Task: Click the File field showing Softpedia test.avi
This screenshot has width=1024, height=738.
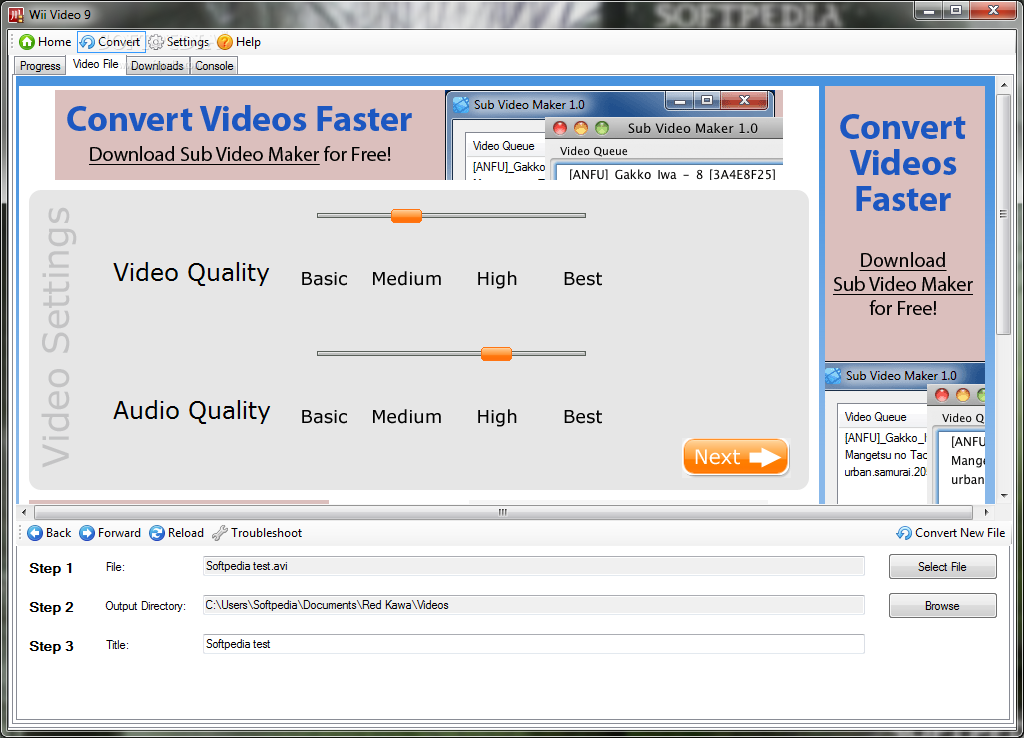Action: click(x=534, y=566)
